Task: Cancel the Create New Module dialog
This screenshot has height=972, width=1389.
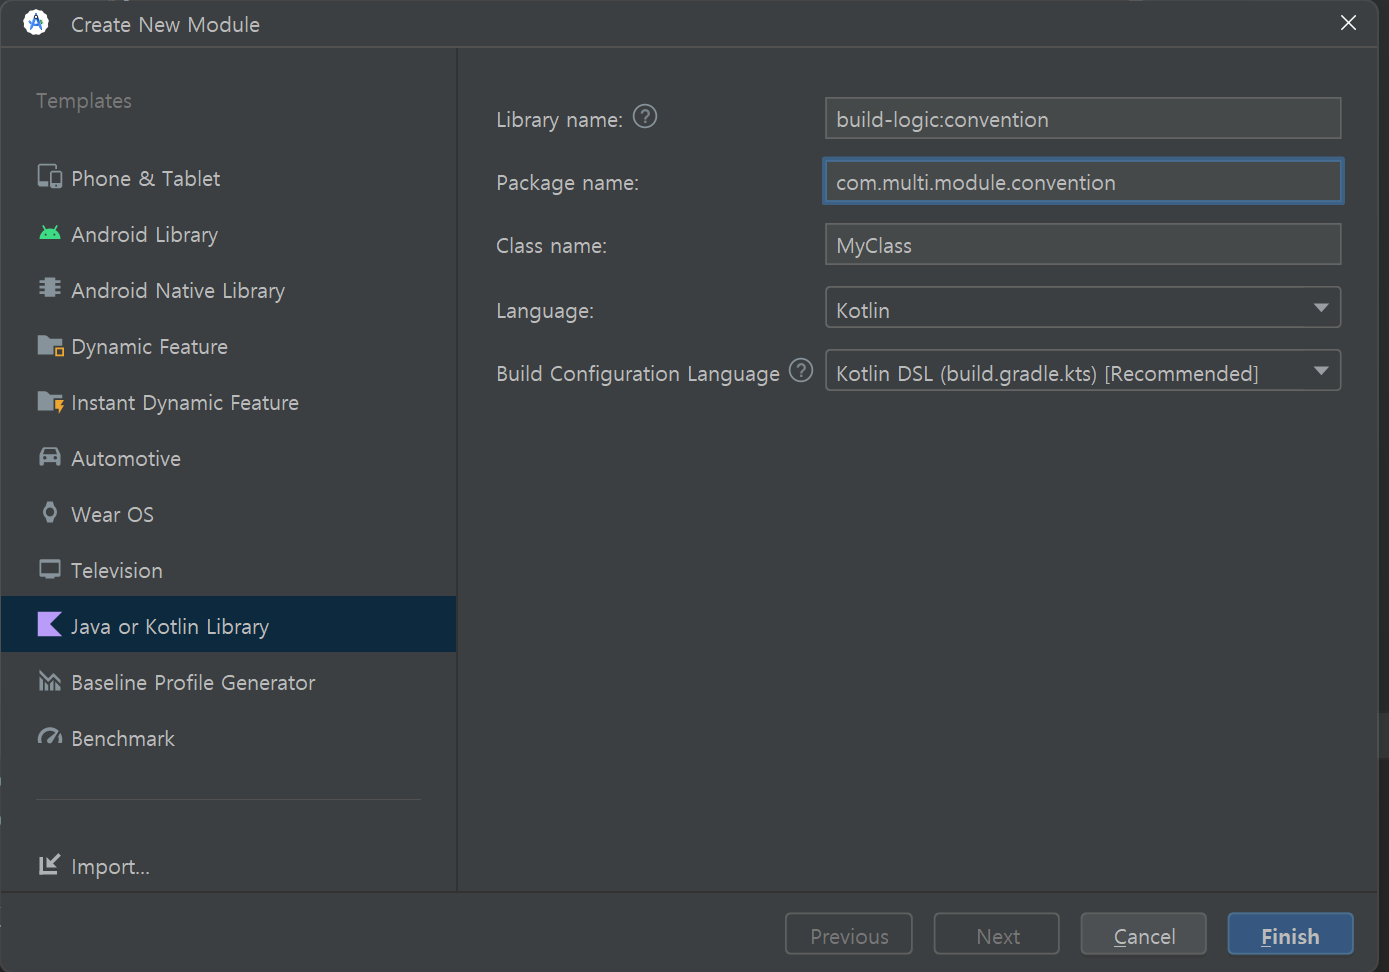Action: coord(1144,935)
